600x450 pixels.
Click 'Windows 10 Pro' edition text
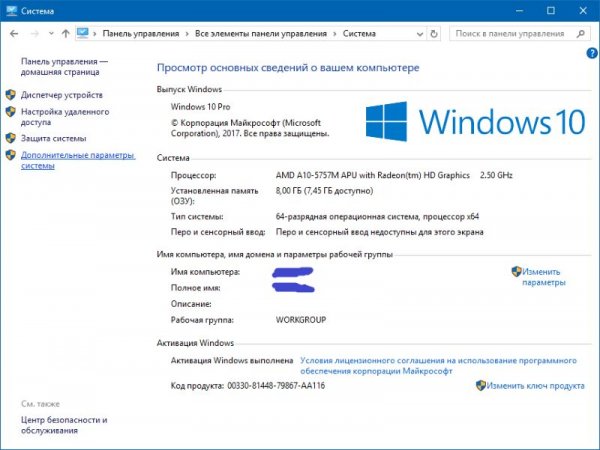[x=201, y=107]
